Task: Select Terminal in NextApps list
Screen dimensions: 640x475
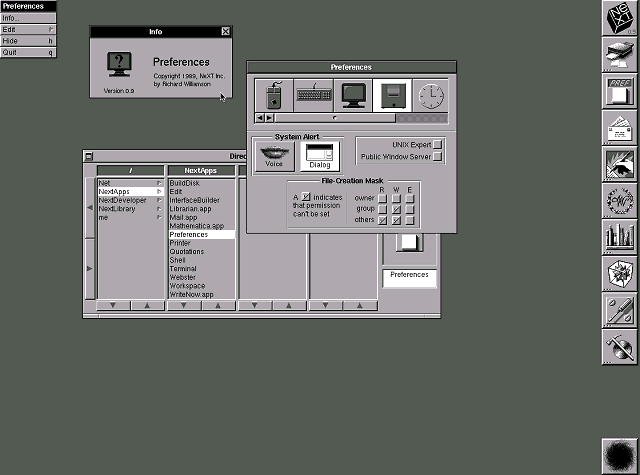Action: coord(201,269)
